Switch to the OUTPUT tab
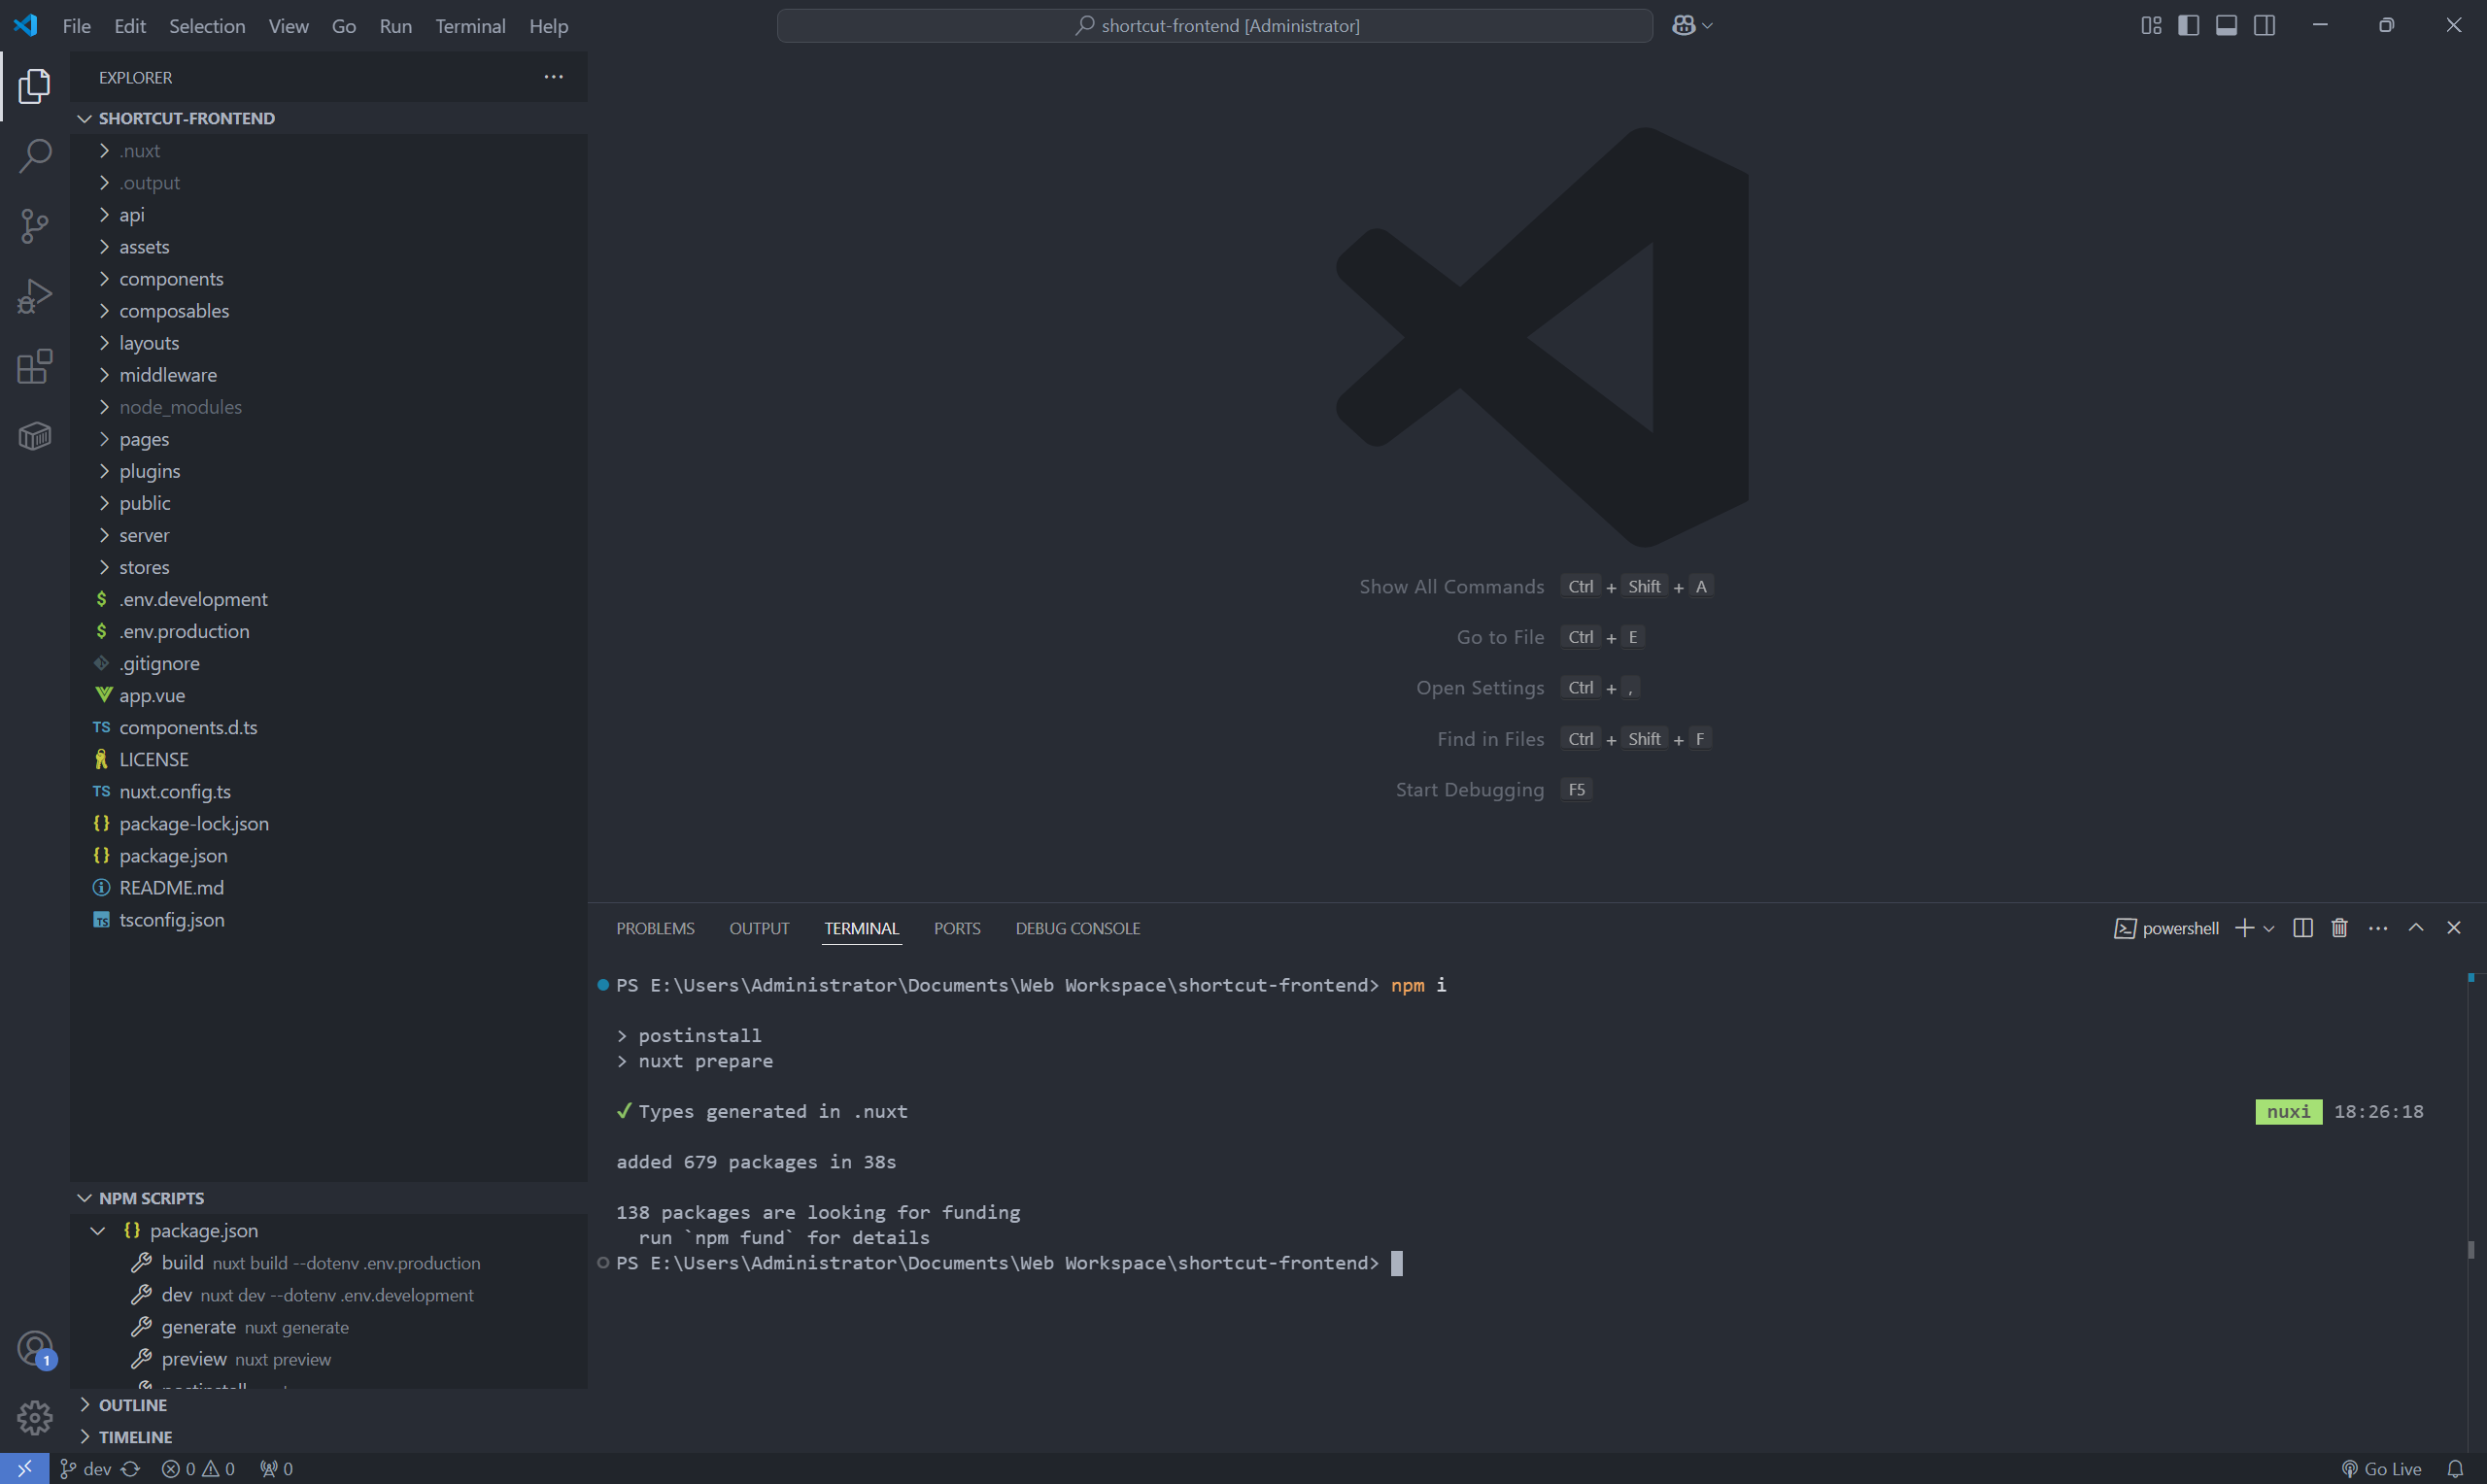This screenshot has width=2487, height=1484. 759,929
